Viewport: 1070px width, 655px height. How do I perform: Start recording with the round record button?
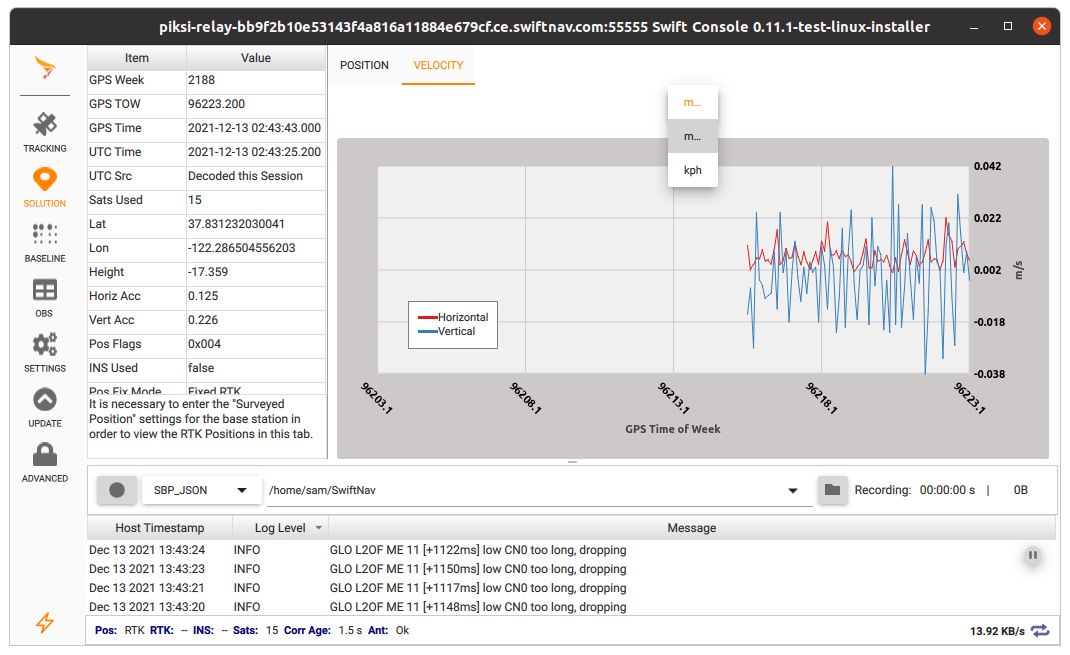(x=117, y=490)
